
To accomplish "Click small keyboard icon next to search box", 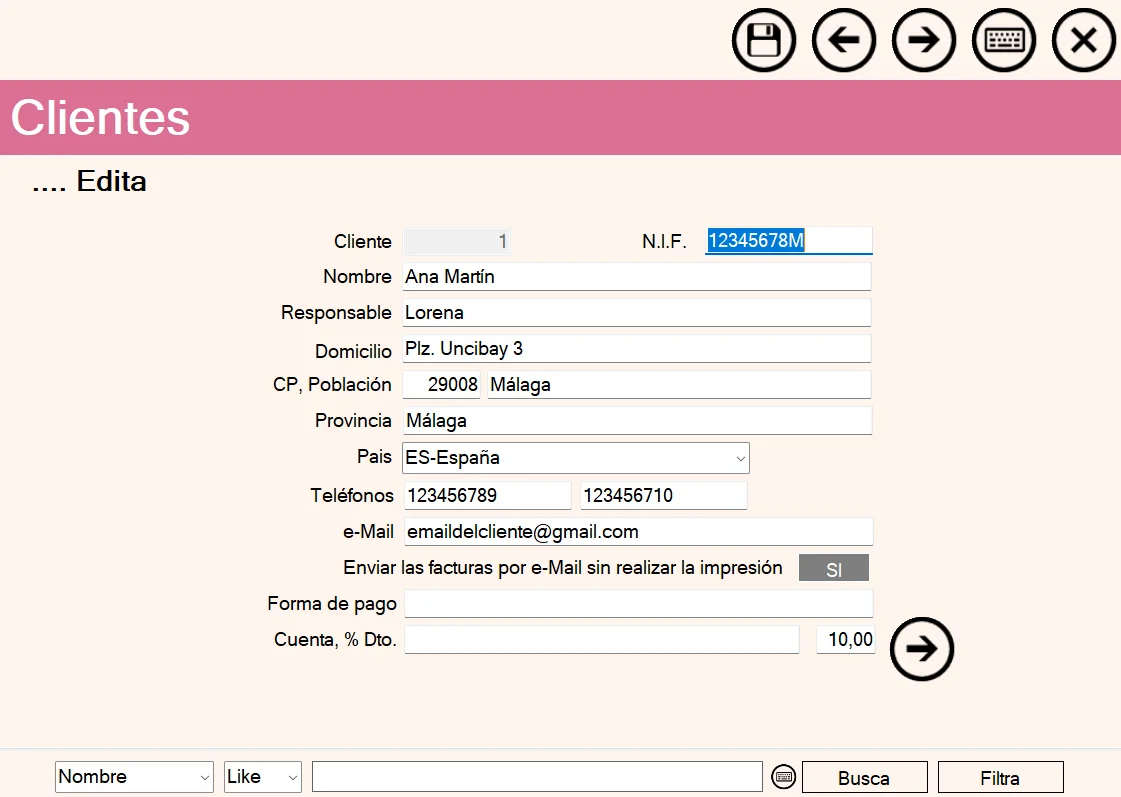I will (x=784, y=777).
